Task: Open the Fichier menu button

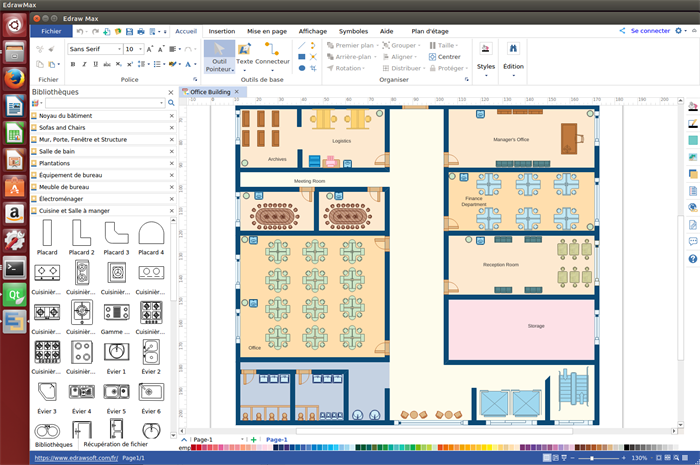Action: 51,31
